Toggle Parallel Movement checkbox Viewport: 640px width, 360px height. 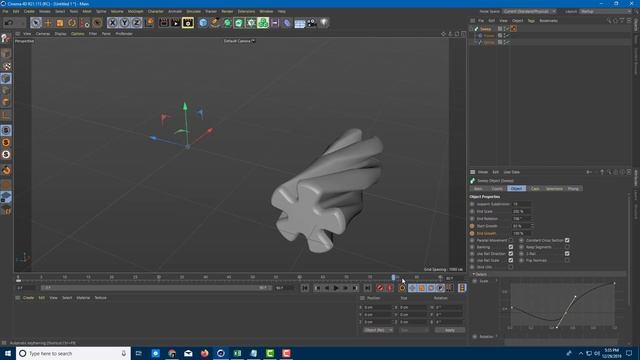(x=511, y=240)
